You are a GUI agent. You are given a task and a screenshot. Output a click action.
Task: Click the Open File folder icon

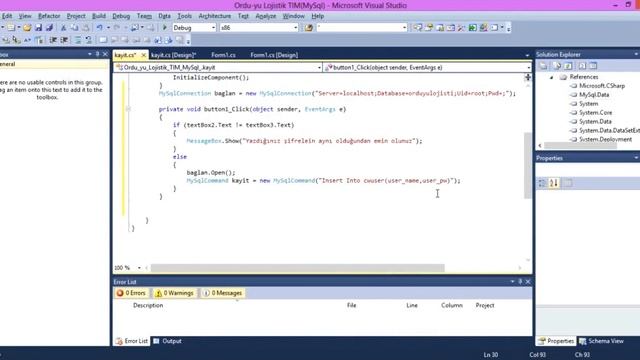coord(27,28)
